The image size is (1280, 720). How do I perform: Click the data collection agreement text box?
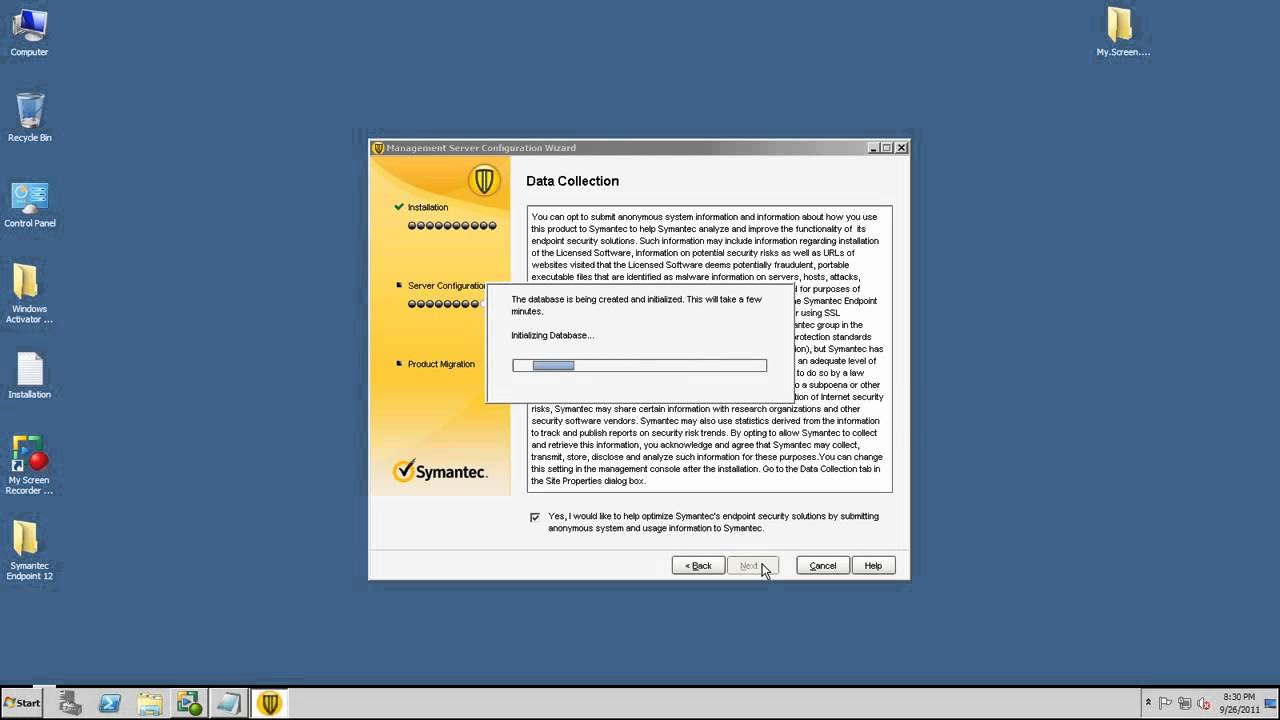(709, 349)
